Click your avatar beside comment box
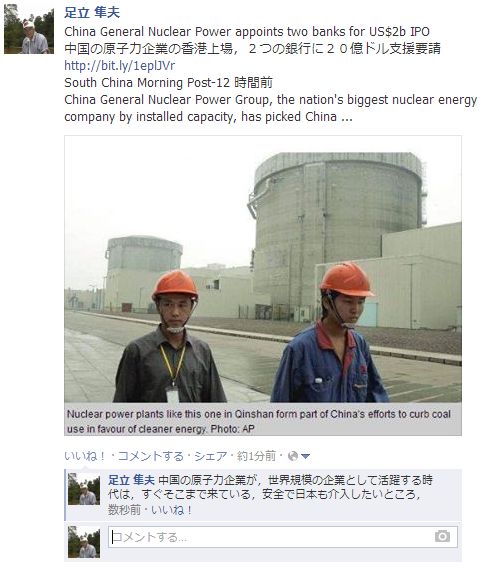 click(84, 542)
